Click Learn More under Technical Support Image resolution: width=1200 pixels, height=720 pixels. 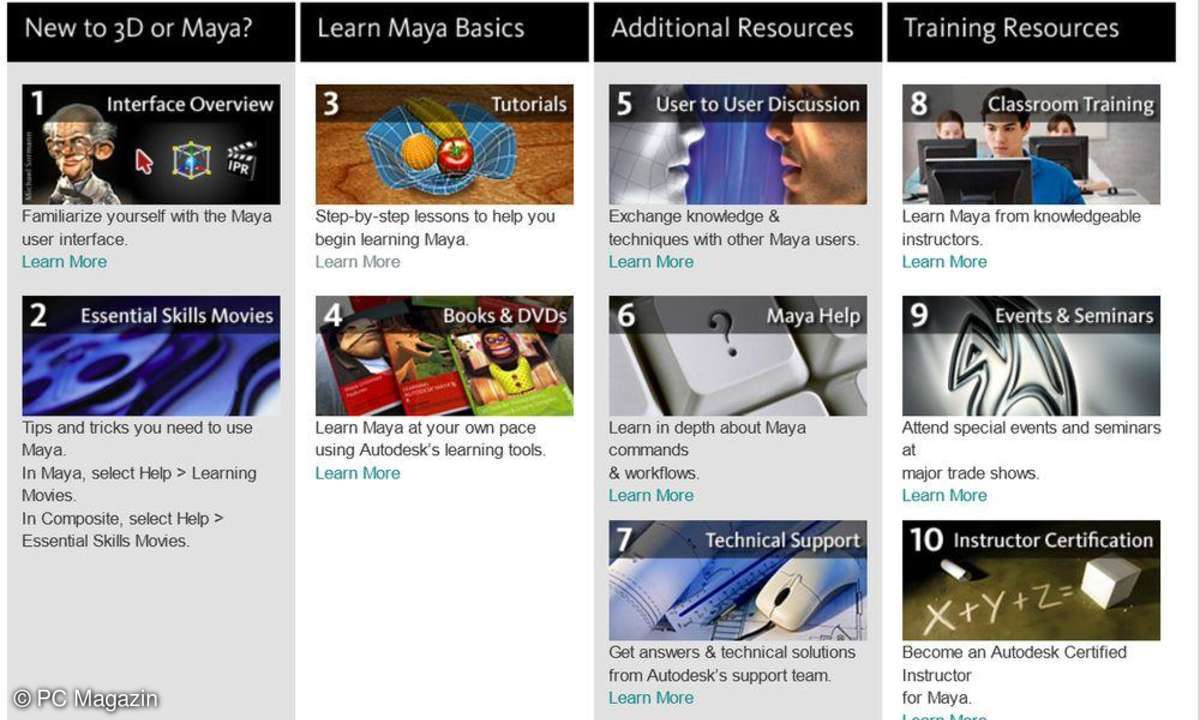651,698
